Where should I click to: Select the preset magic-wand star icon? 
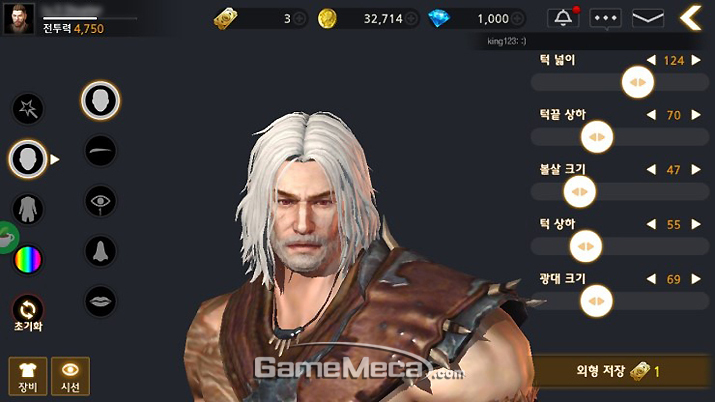pos(28,109)
